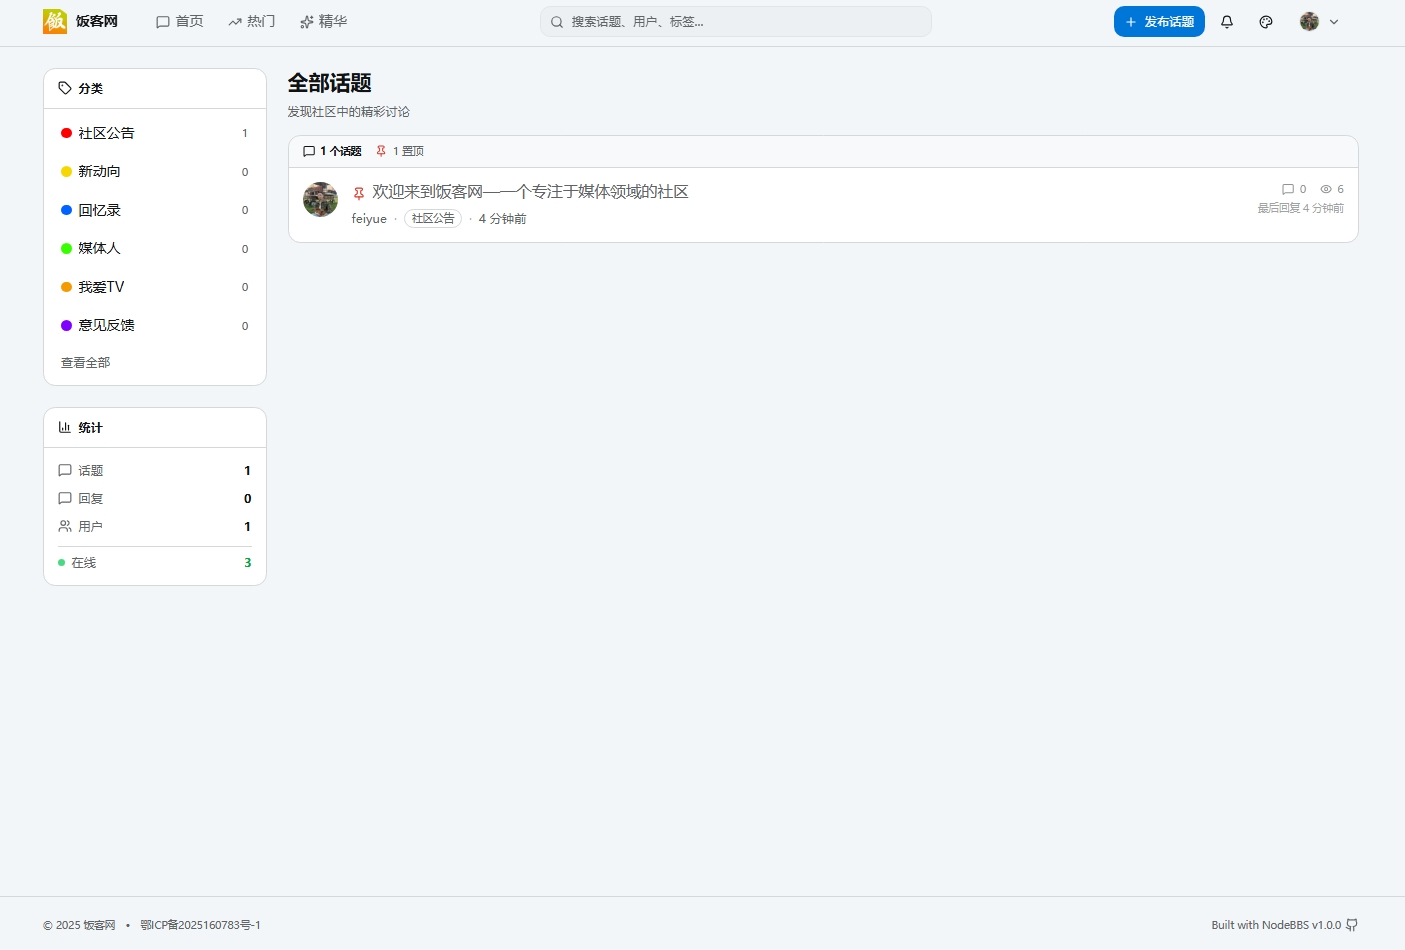Click the GitHub icon in footer

point(1352,925)
